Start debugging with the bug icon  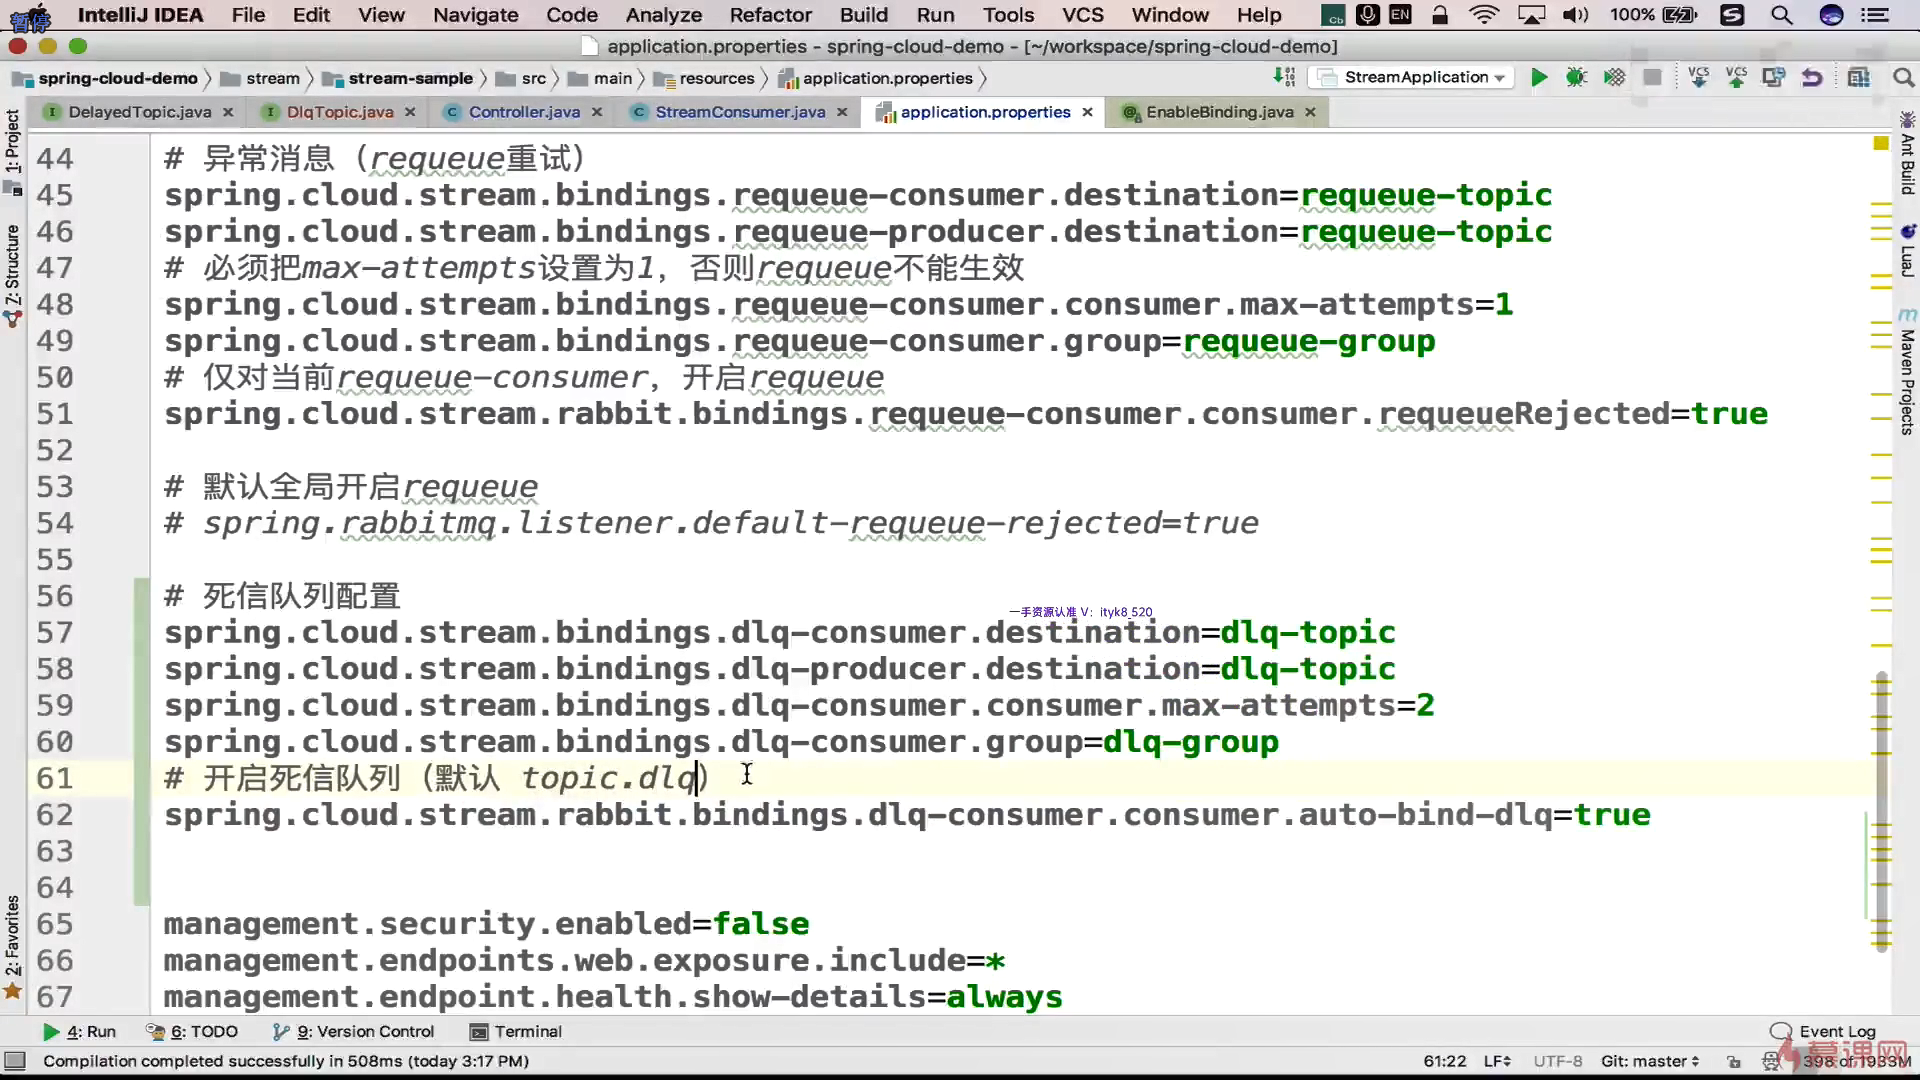tap(1576, 78)
